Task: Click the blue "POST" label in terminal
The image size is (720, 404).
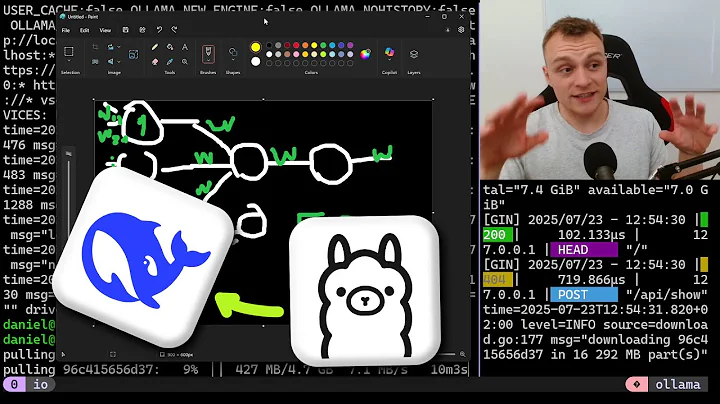Action: click(x=584, y=294)
